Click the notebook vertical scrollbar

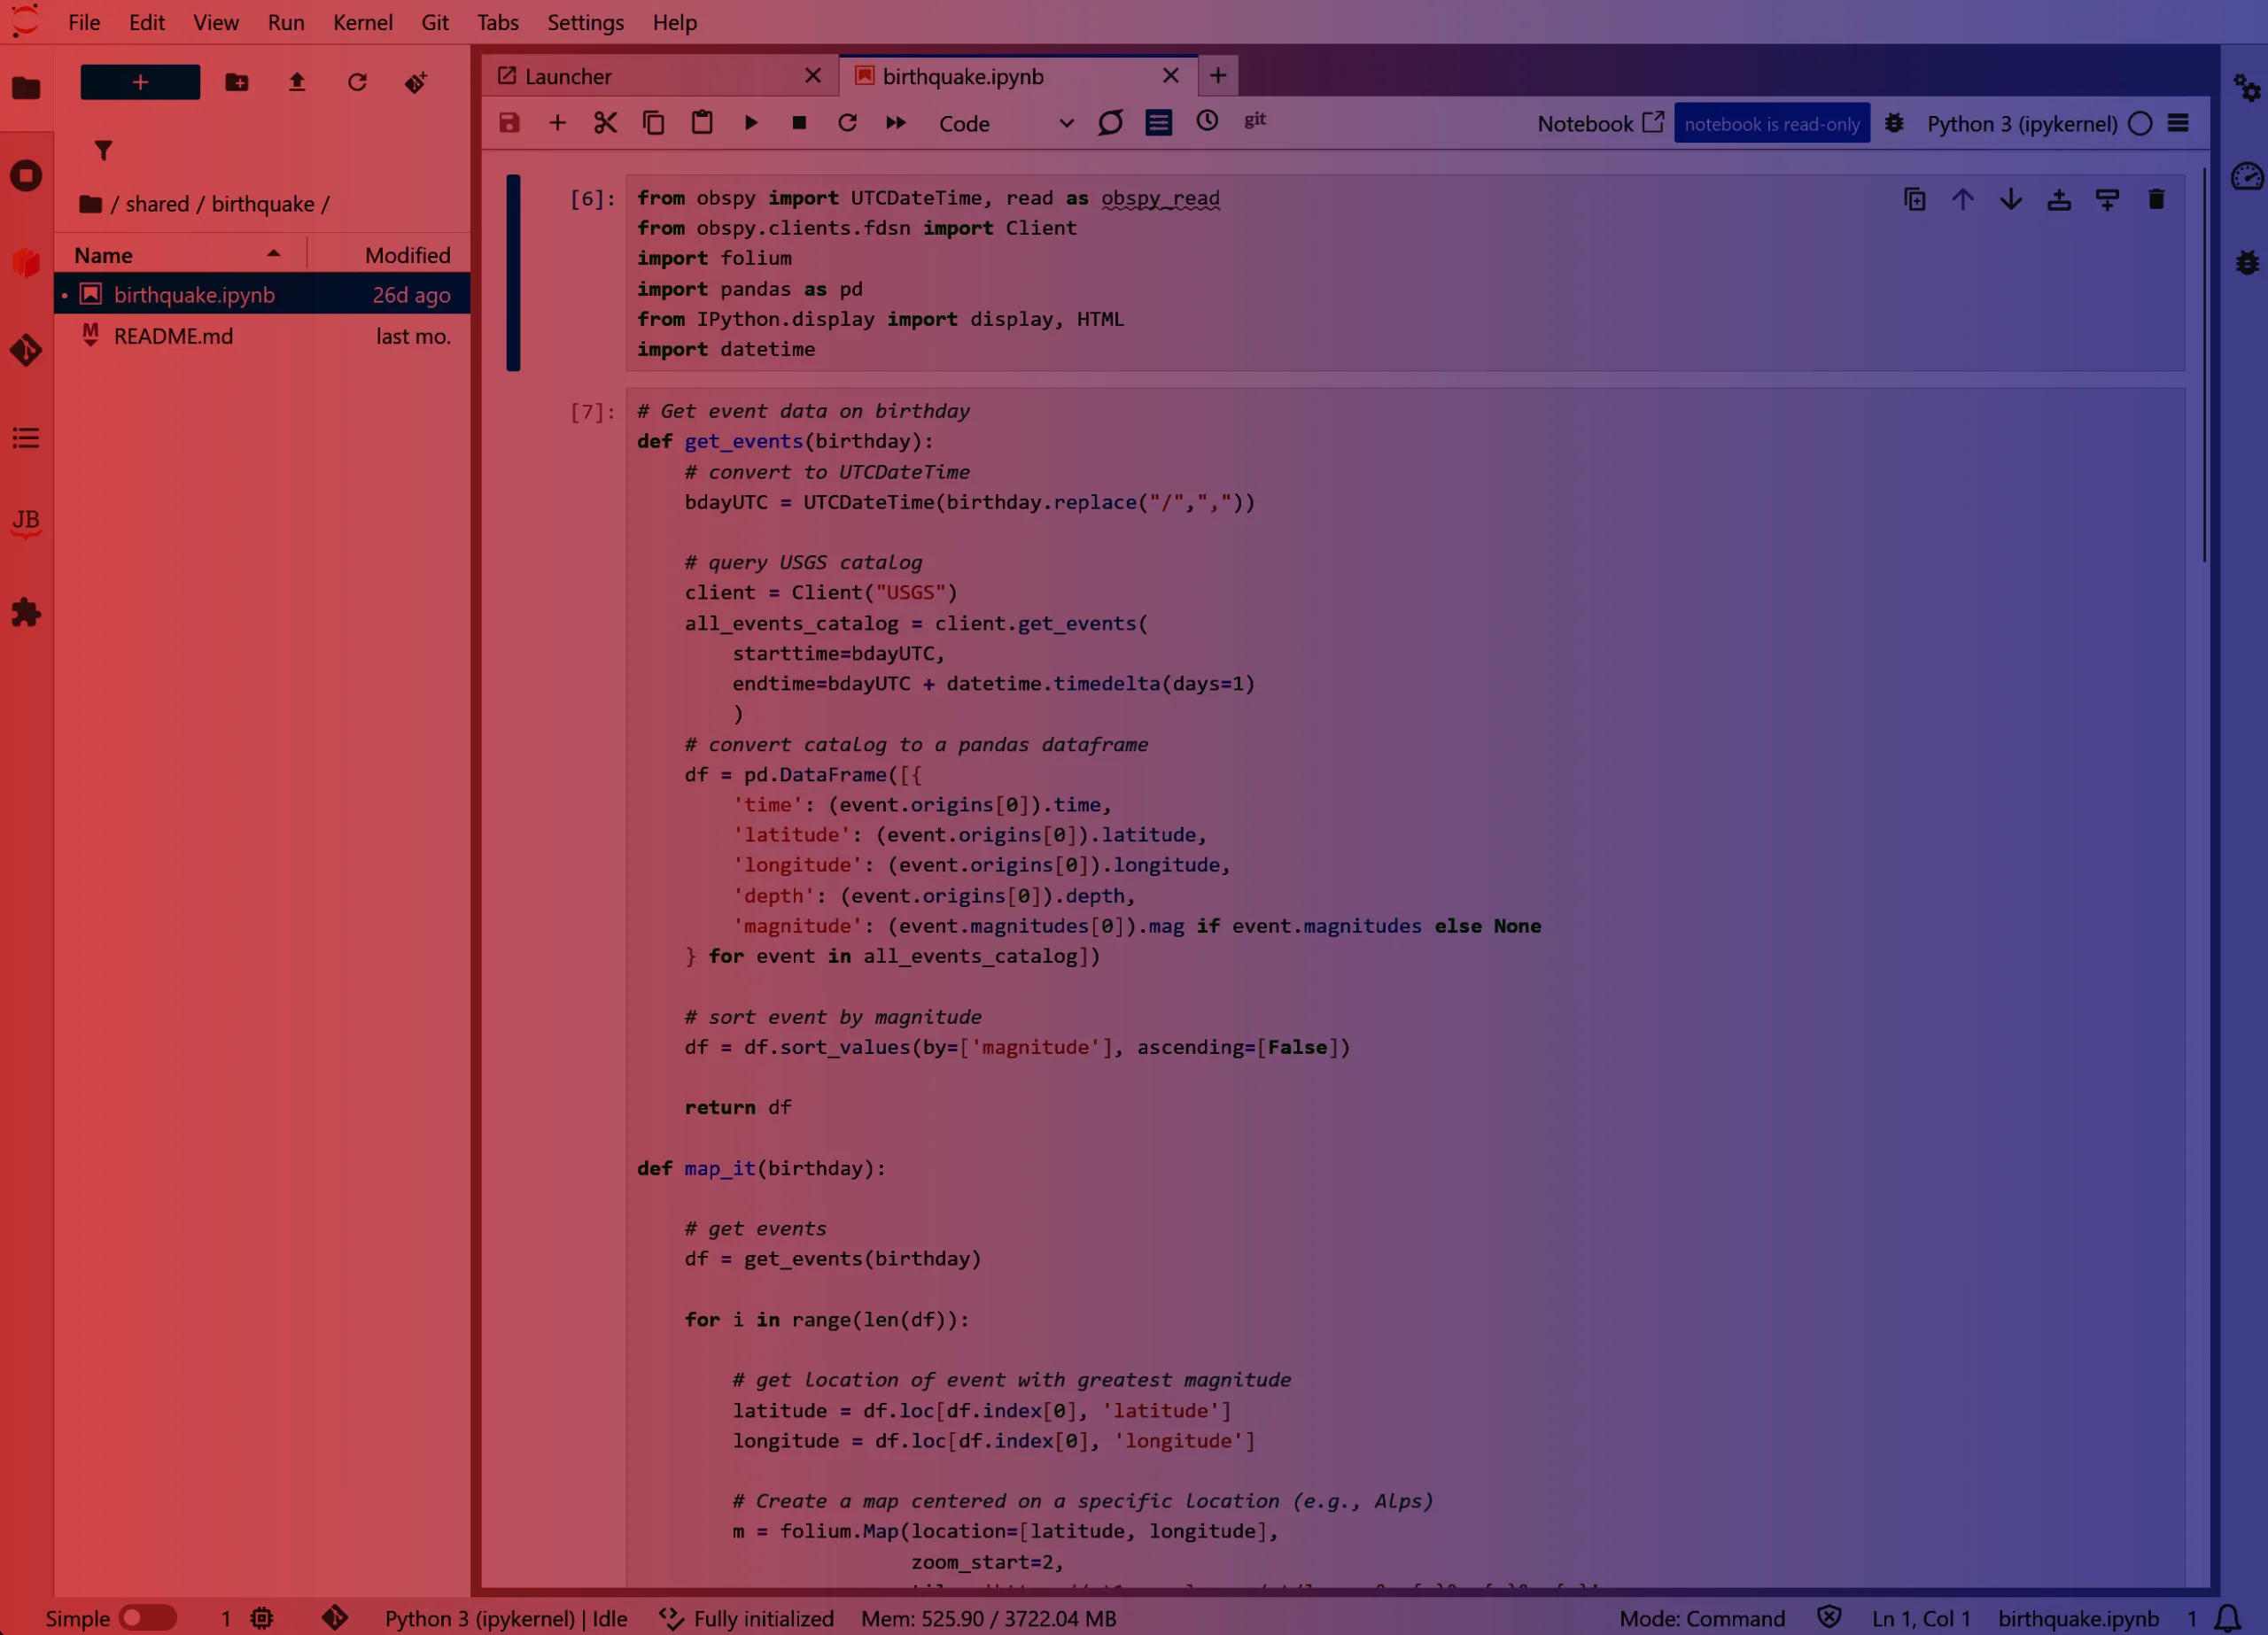2203,365
